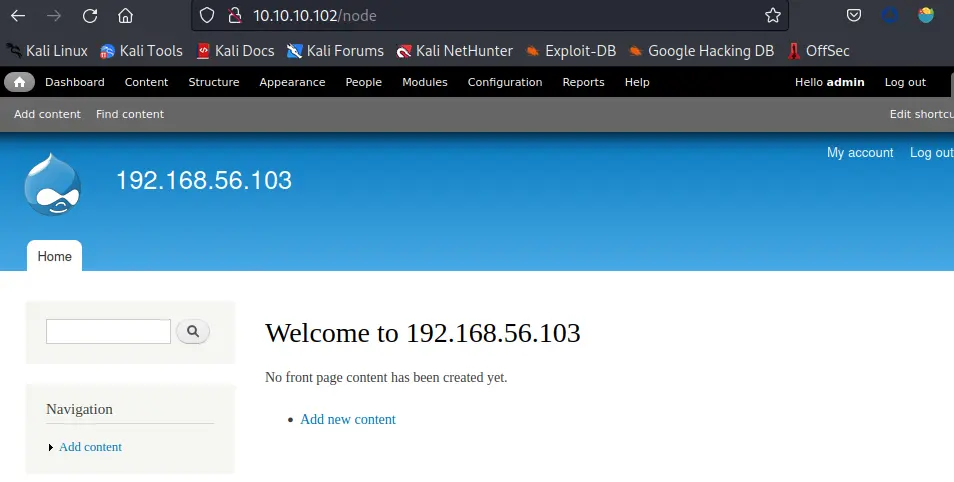Click the insecure connection padlock icon
This screenshot has width=954, height=482.
[235, 15]
